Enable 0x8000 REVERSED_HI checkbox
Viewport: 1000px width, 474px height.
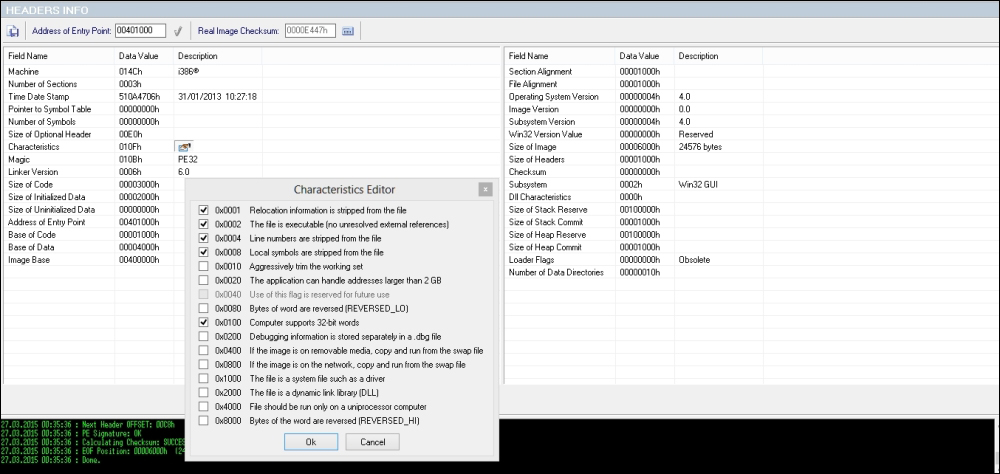(x=203, y=420)
